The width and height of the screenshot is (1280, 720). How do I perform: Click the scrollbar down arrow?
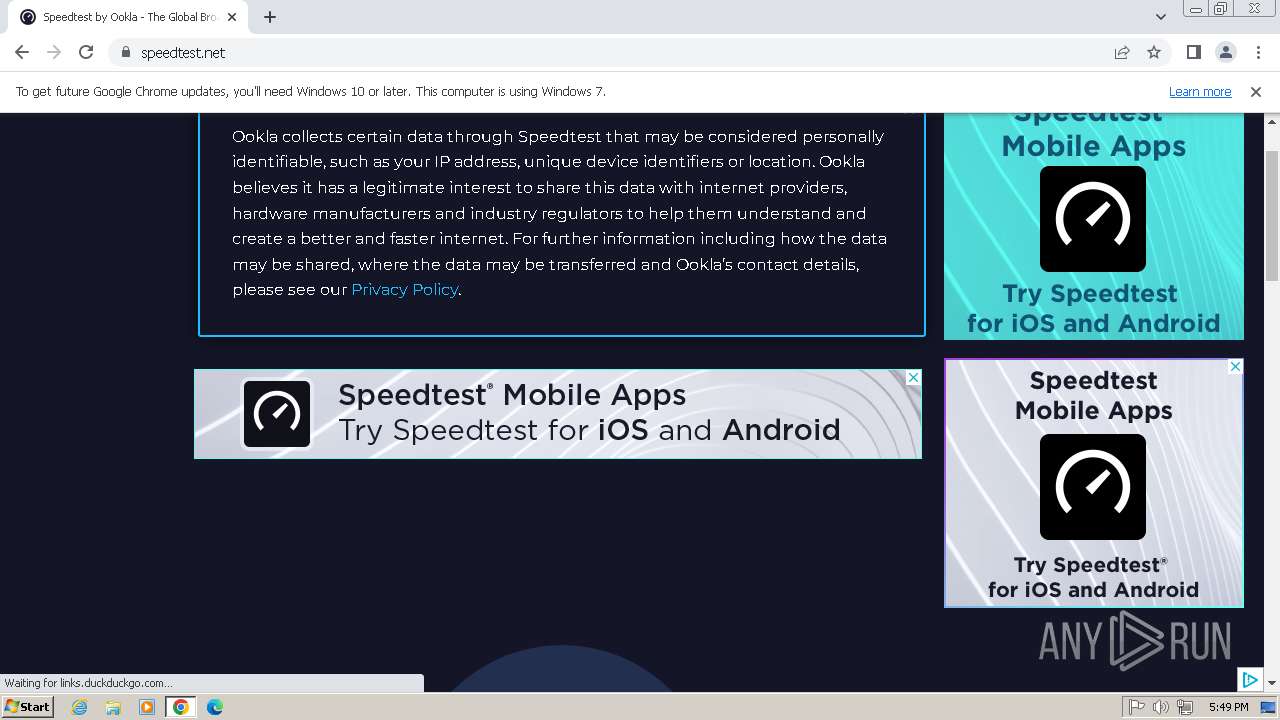(x=1272, y=683)
